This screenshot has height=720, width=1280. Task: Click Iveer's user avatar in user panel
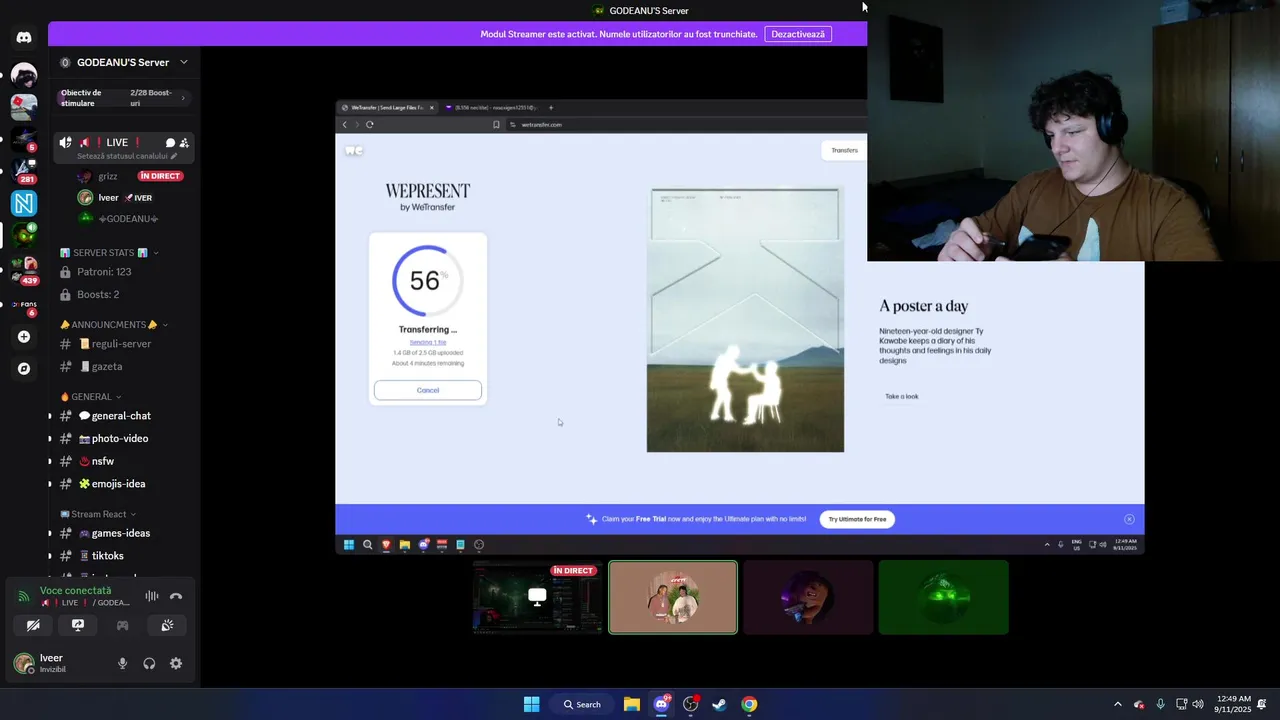pyautogui.click(x=23, y=663)
